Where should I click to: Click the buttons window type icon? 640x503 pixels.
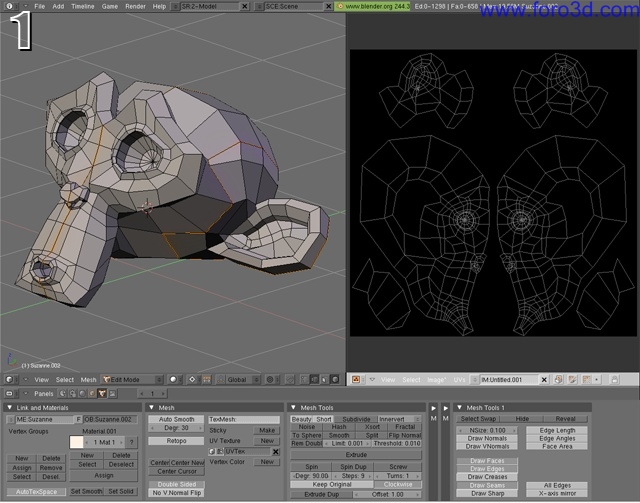coord(9,394)
